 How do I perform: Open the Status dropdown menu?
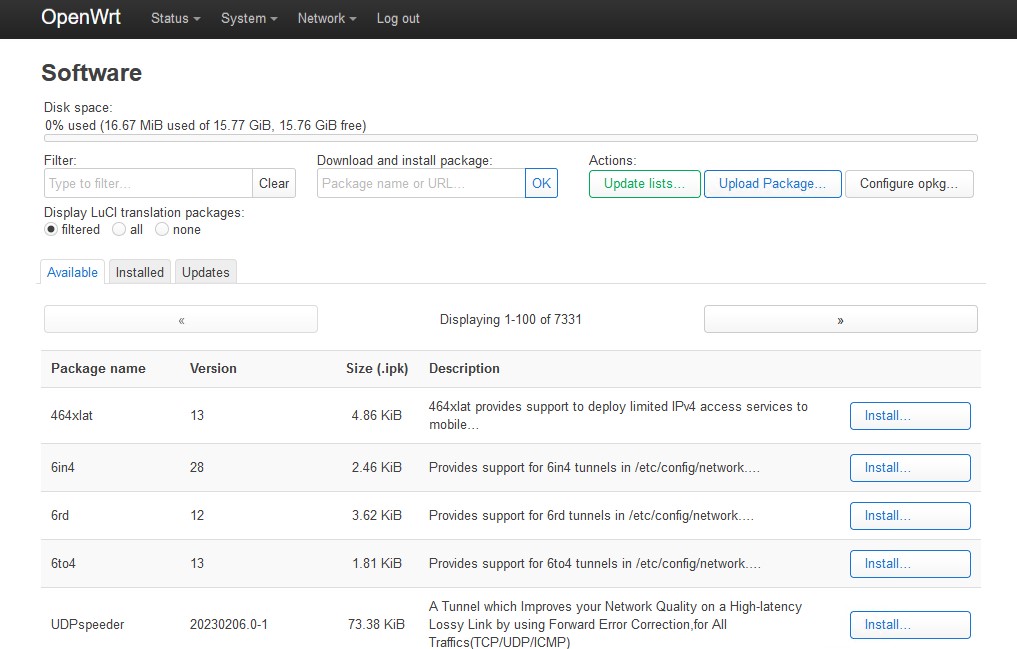point(175,18)
